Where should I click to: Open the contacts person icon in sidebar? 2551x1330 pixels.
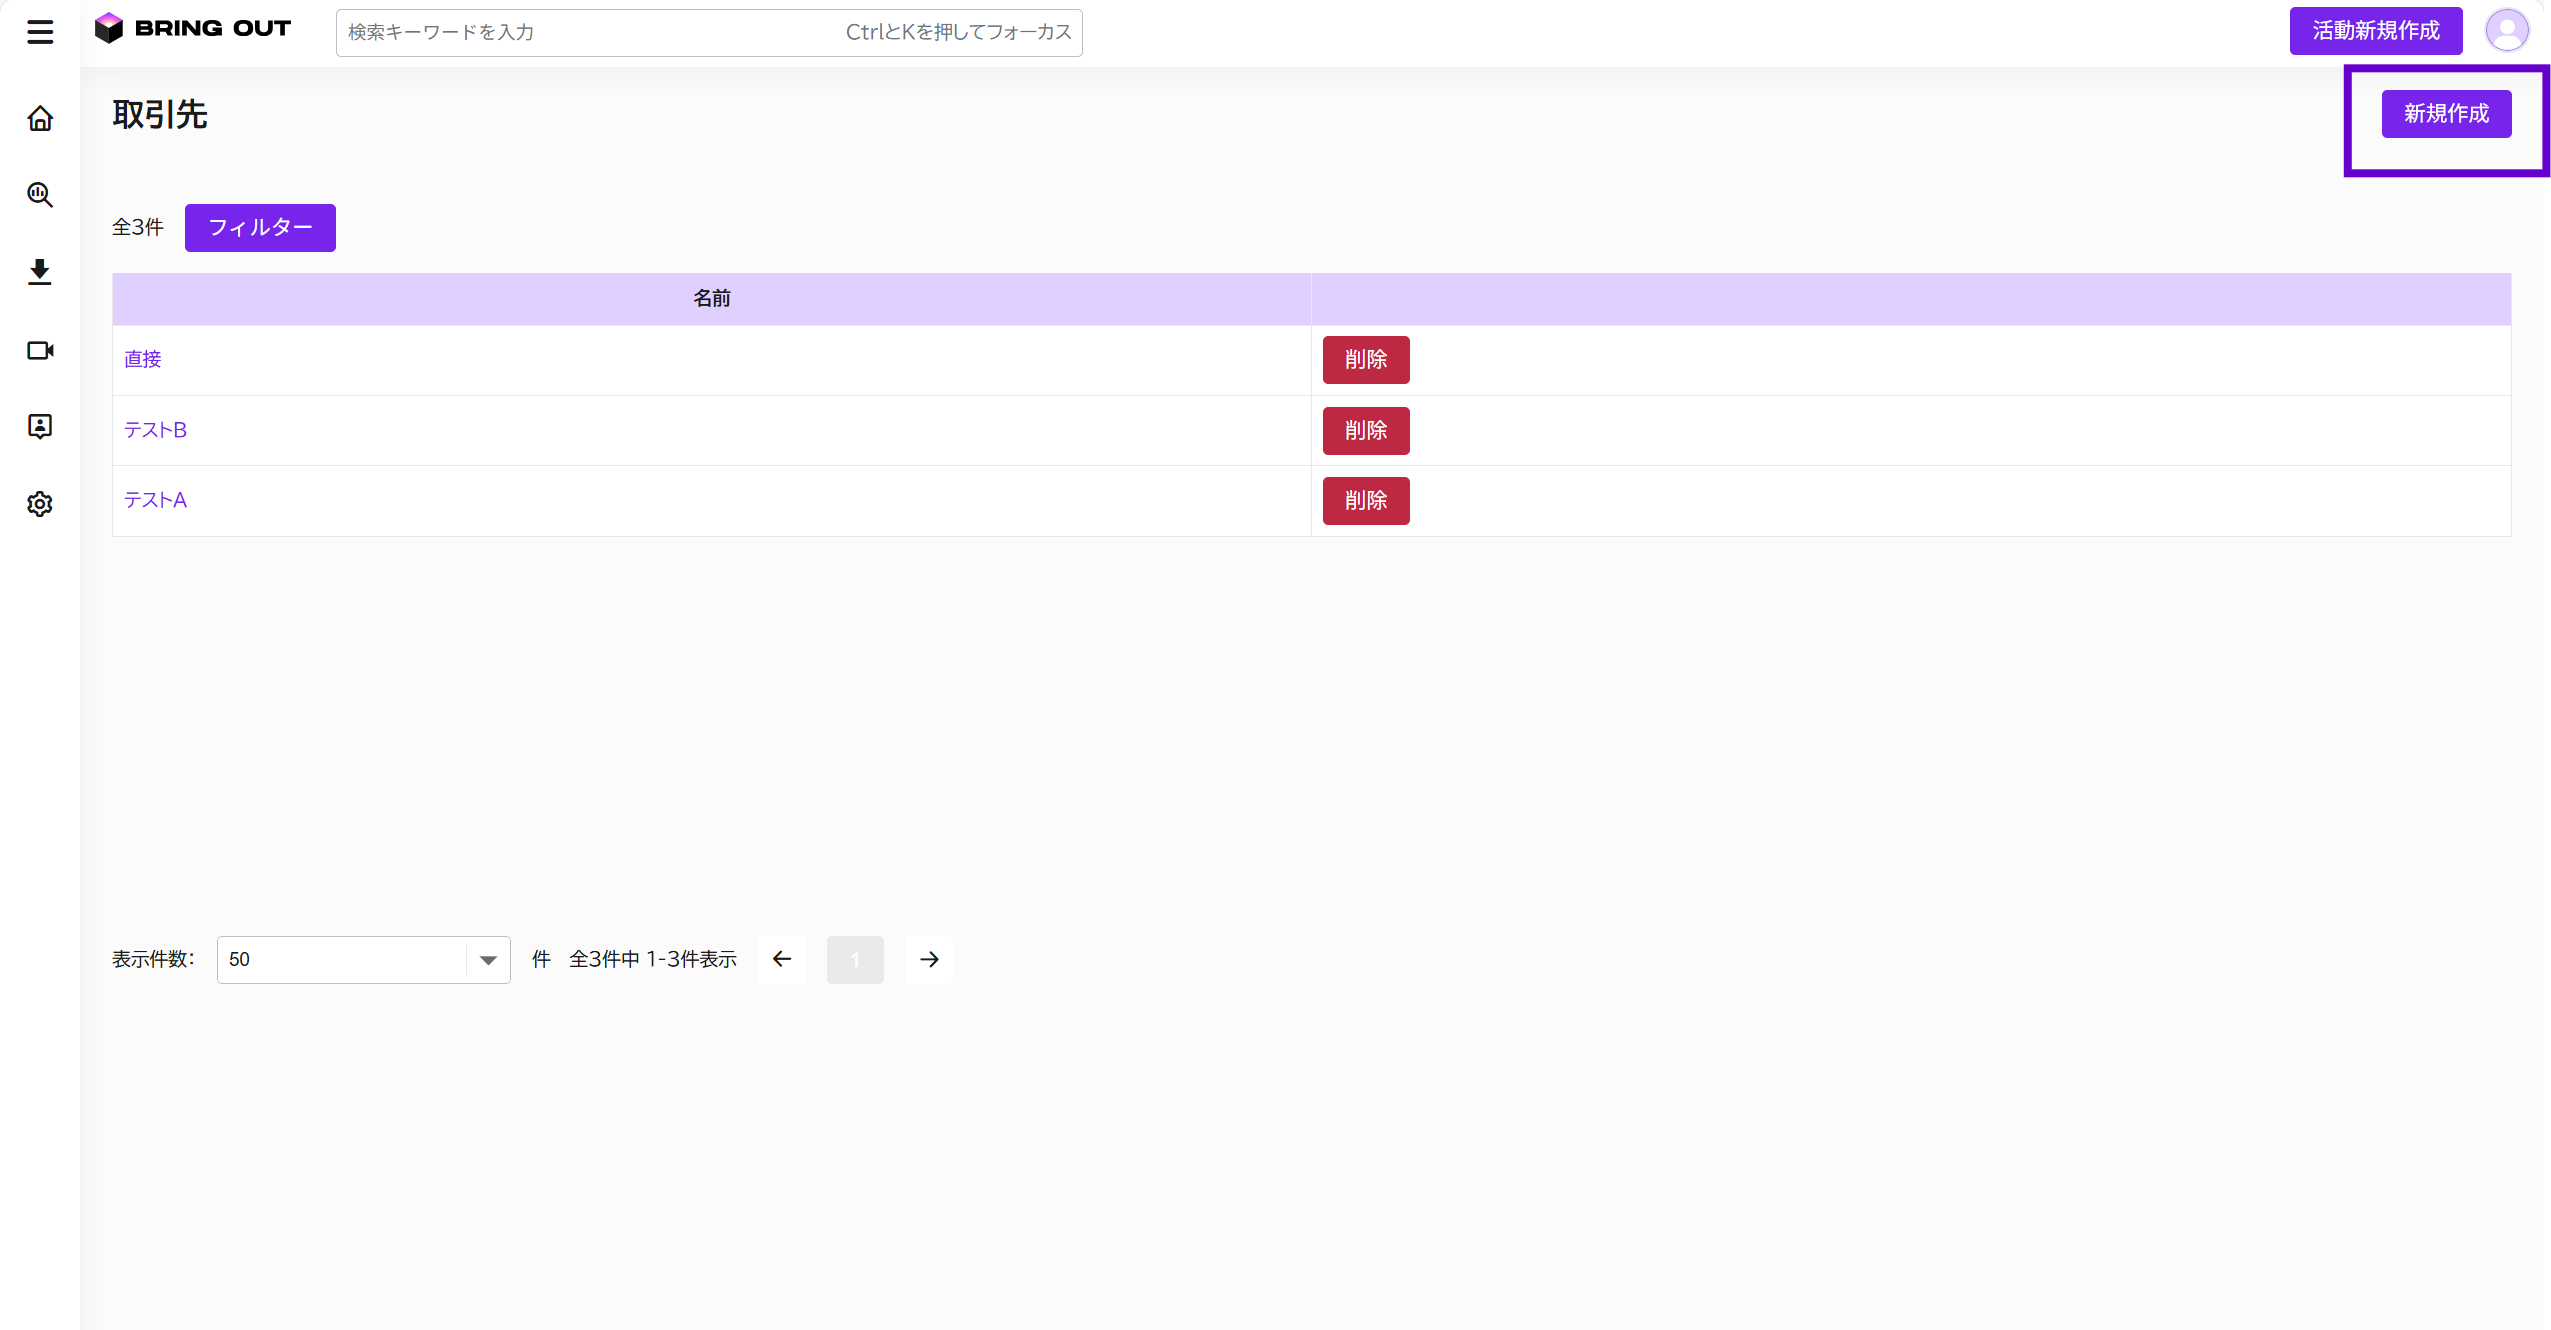pyautogui.click(x=40, y=427)
